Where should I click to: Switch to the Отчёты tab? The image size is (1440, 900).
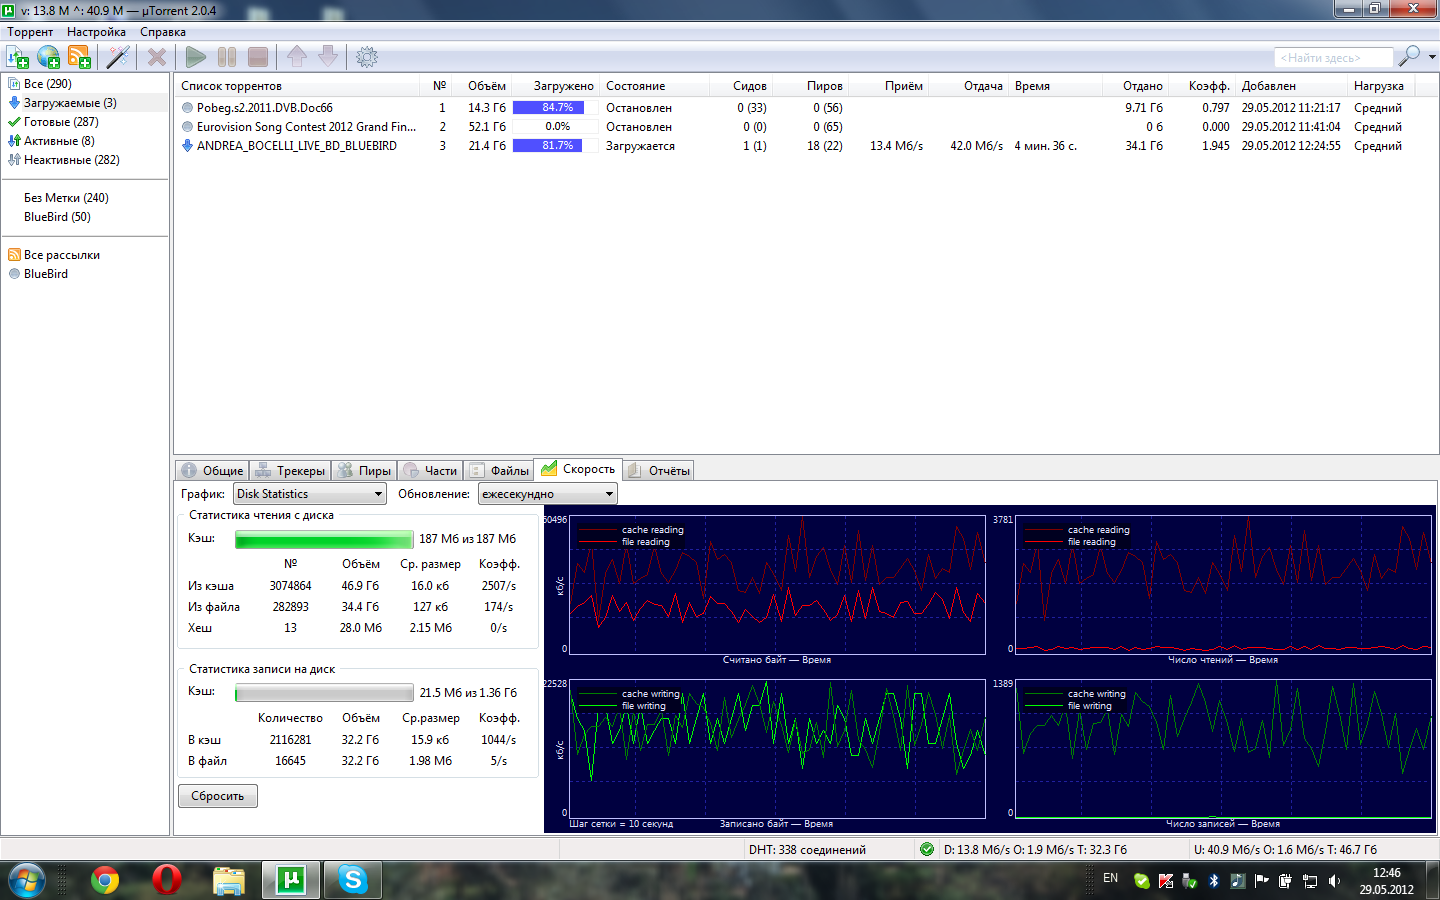click(658, 470)
